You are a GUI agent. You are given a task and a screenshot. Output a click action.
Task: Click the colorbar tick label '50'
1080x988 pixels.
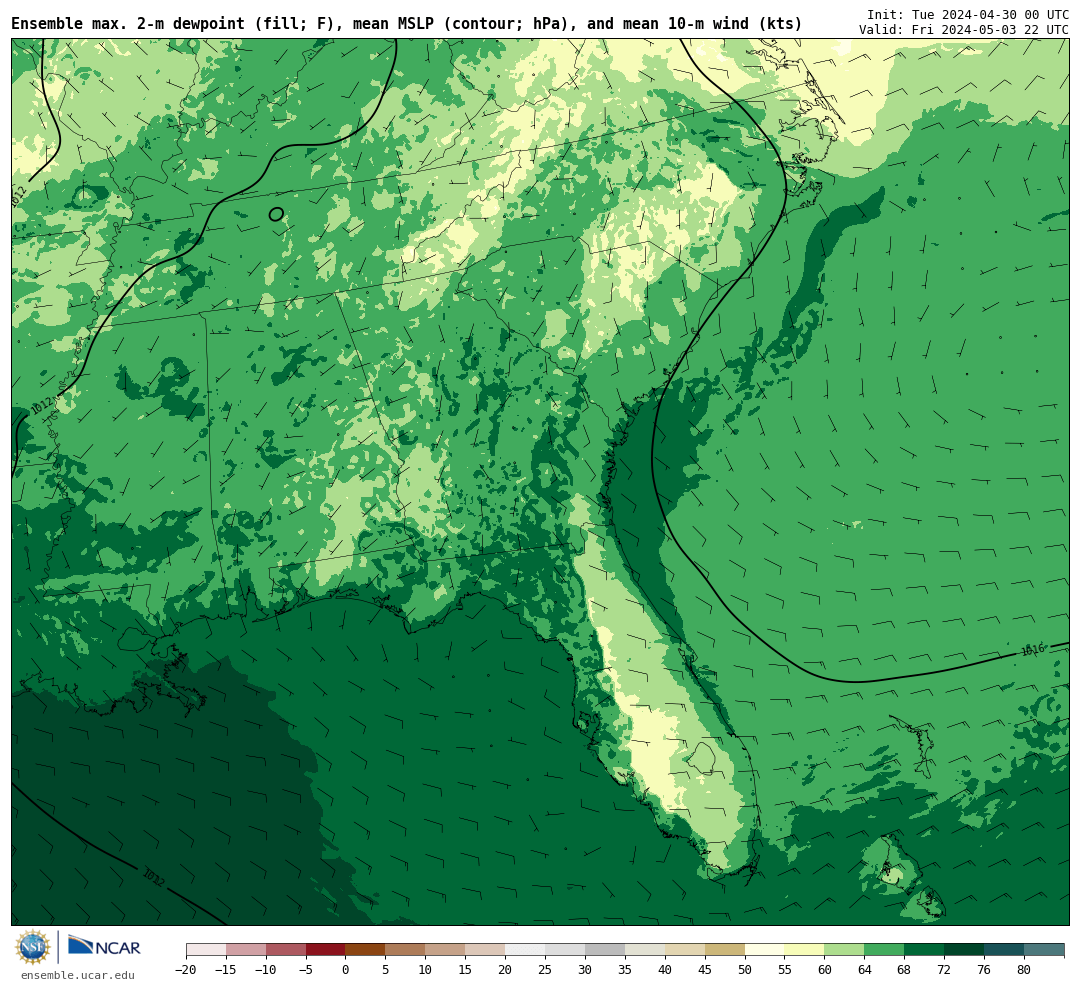745,970
